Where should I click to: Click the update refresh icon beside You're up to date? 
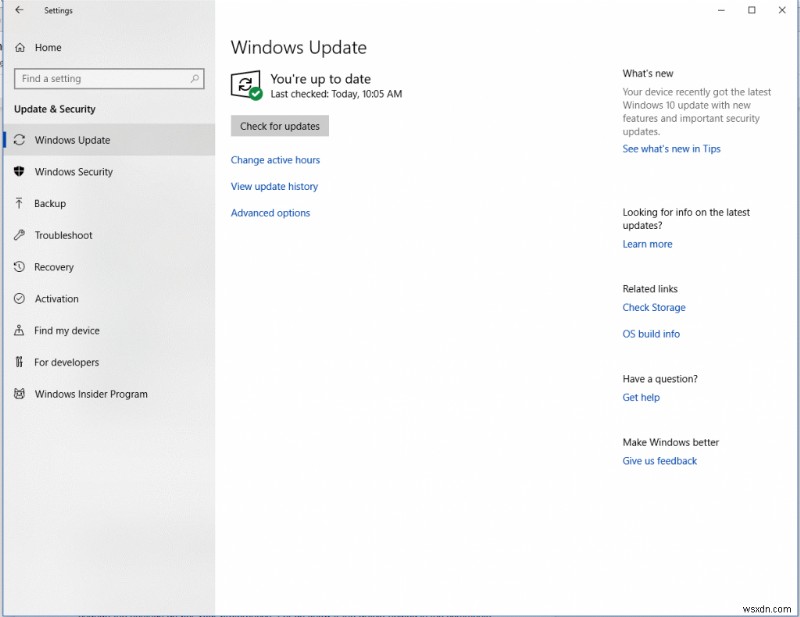245,84
